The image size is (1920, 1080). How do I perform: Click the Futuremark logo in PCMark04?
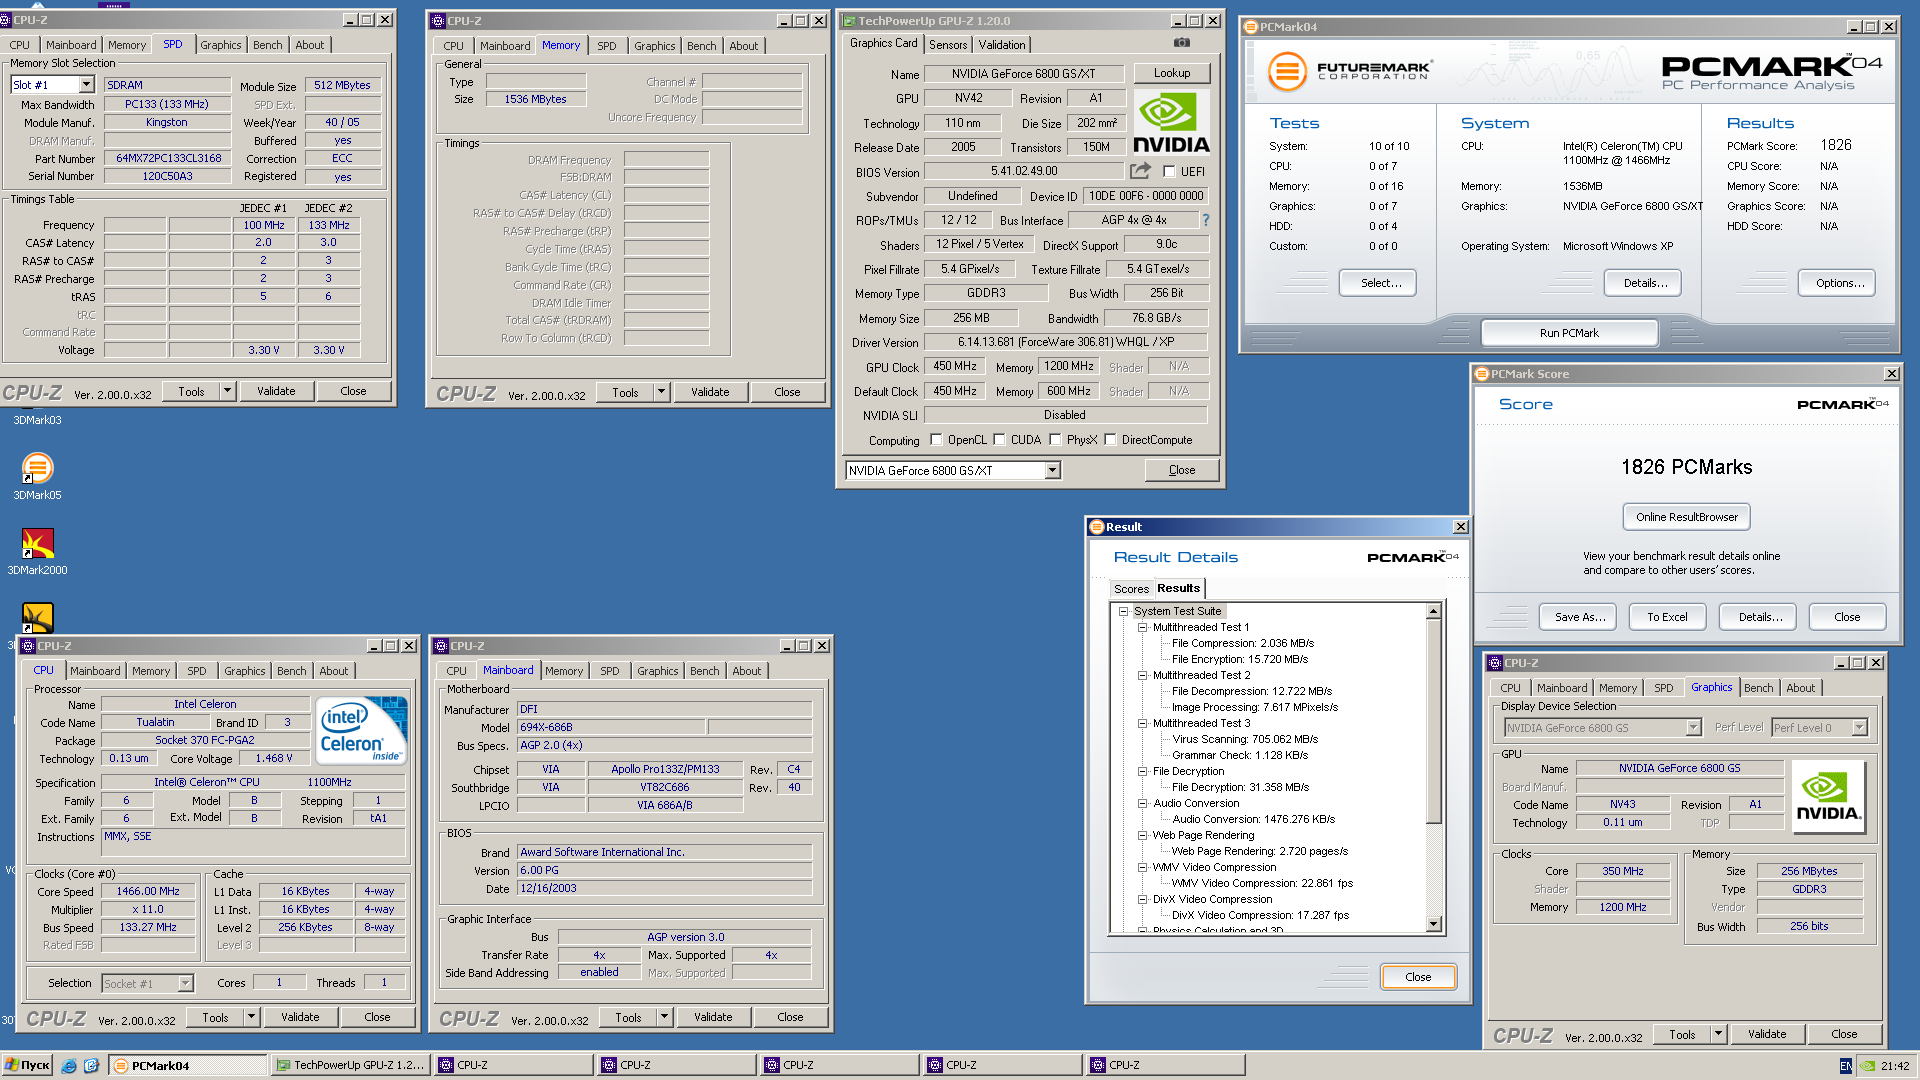(x=1350, y=71)
